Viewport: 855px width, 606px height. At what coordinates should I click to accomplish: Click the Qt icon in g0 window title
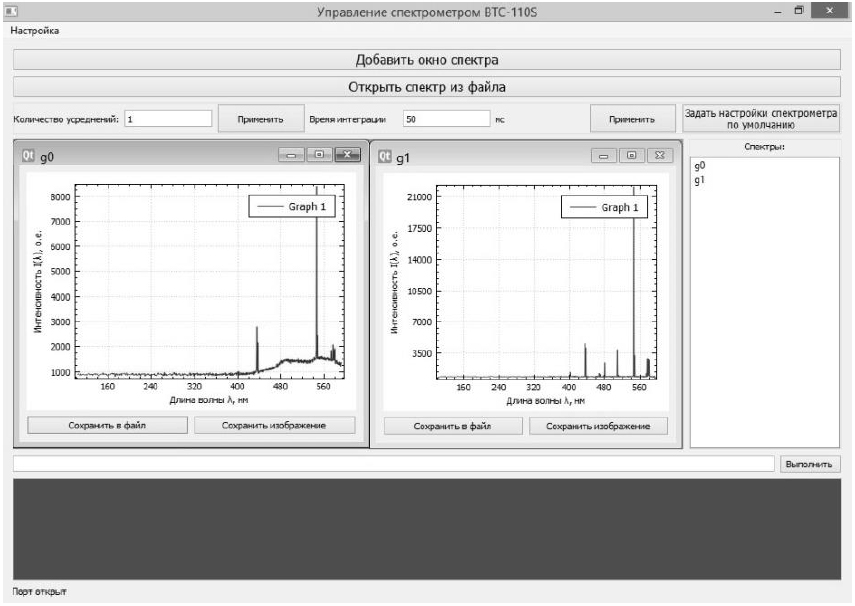pos(28,155)
